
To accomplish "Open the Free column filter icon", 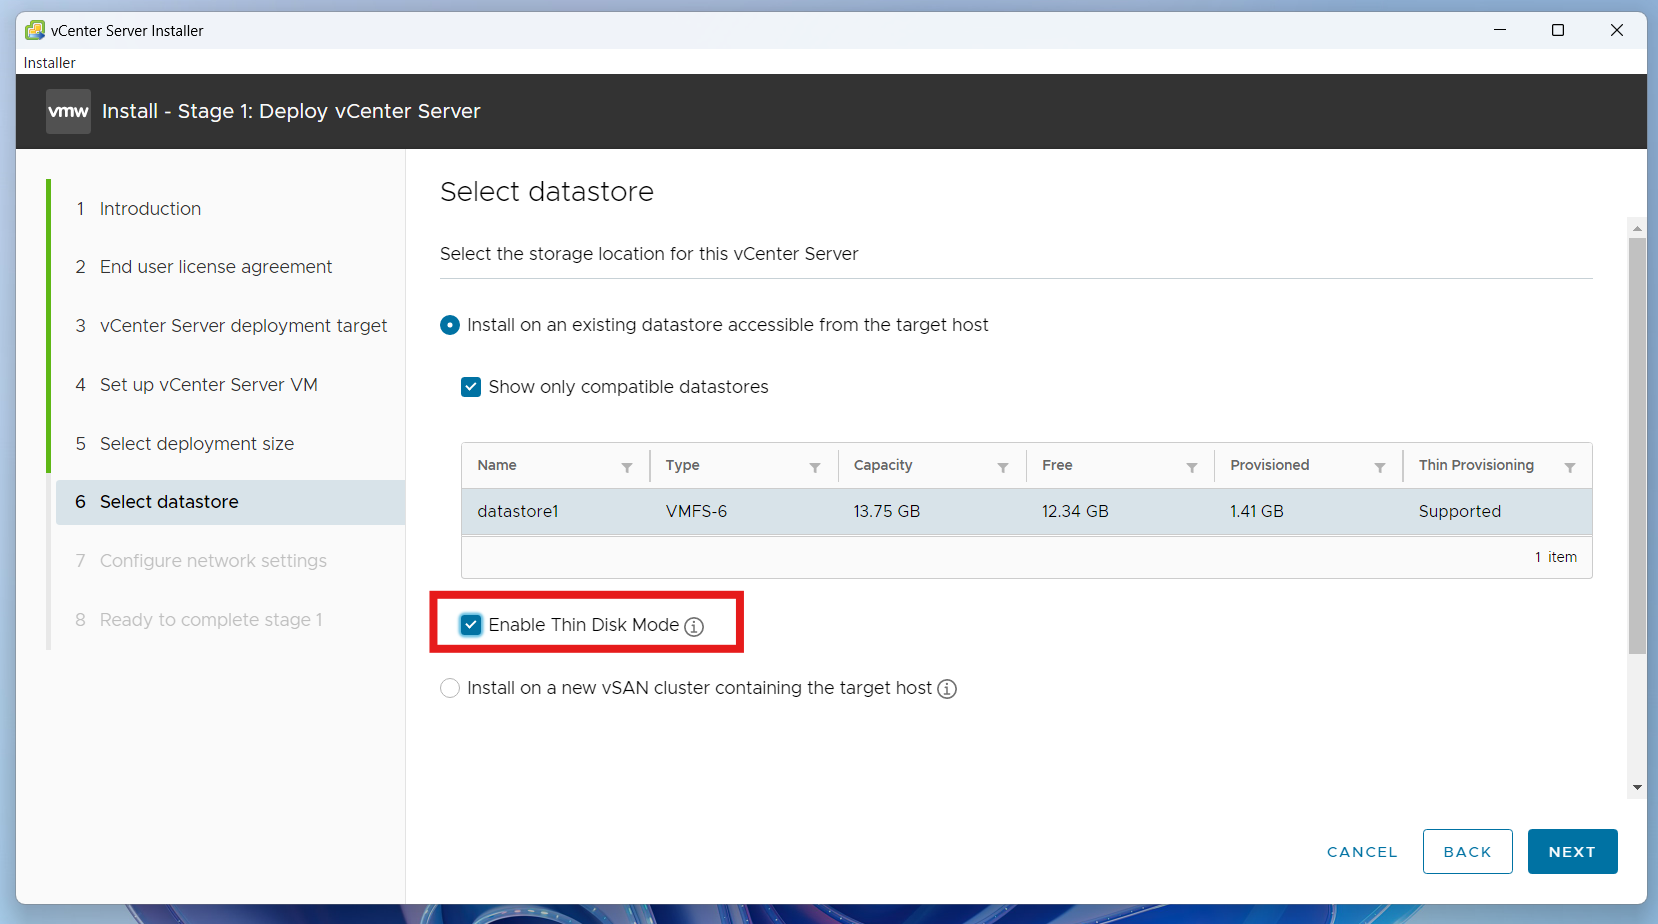I will pos(1192,467).
